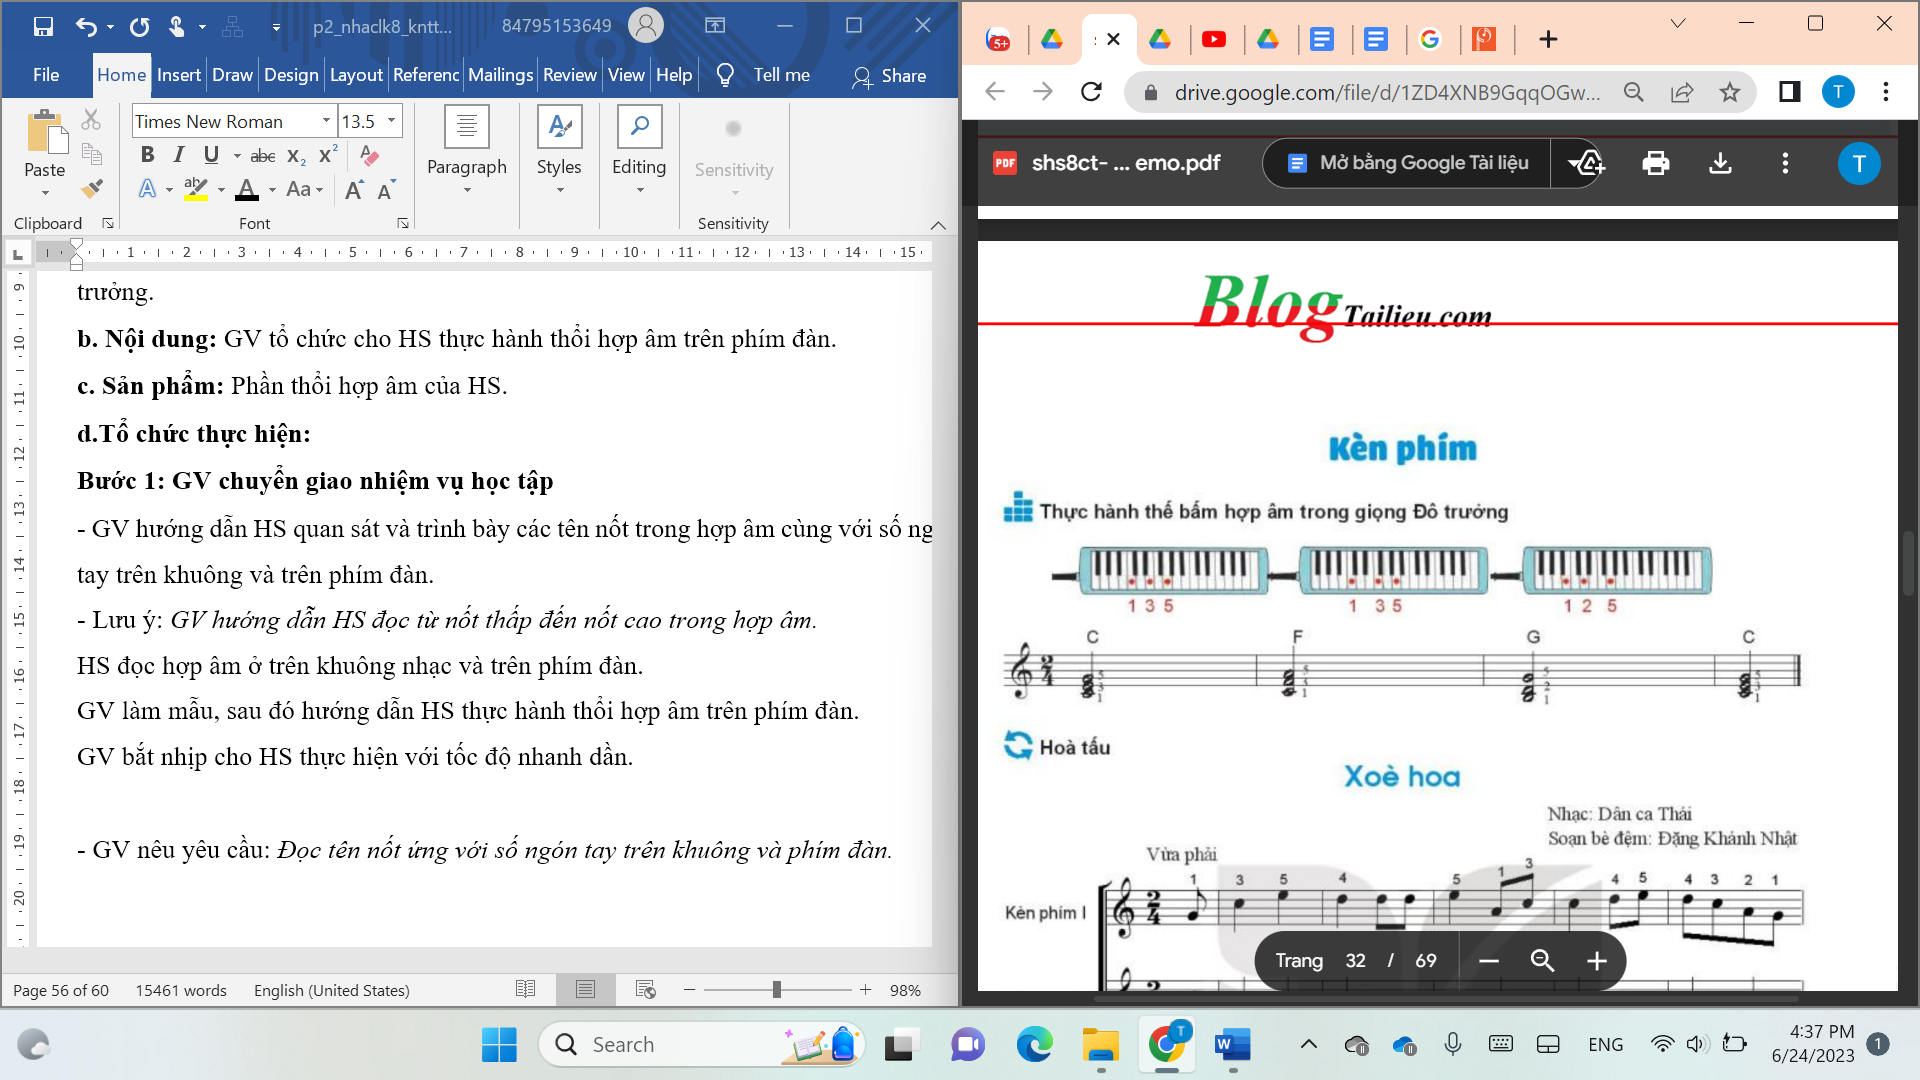Viewport: 1920px width, 1080px height.
Task: Open Font dialog launcher
Action: [x=403, y=223]
